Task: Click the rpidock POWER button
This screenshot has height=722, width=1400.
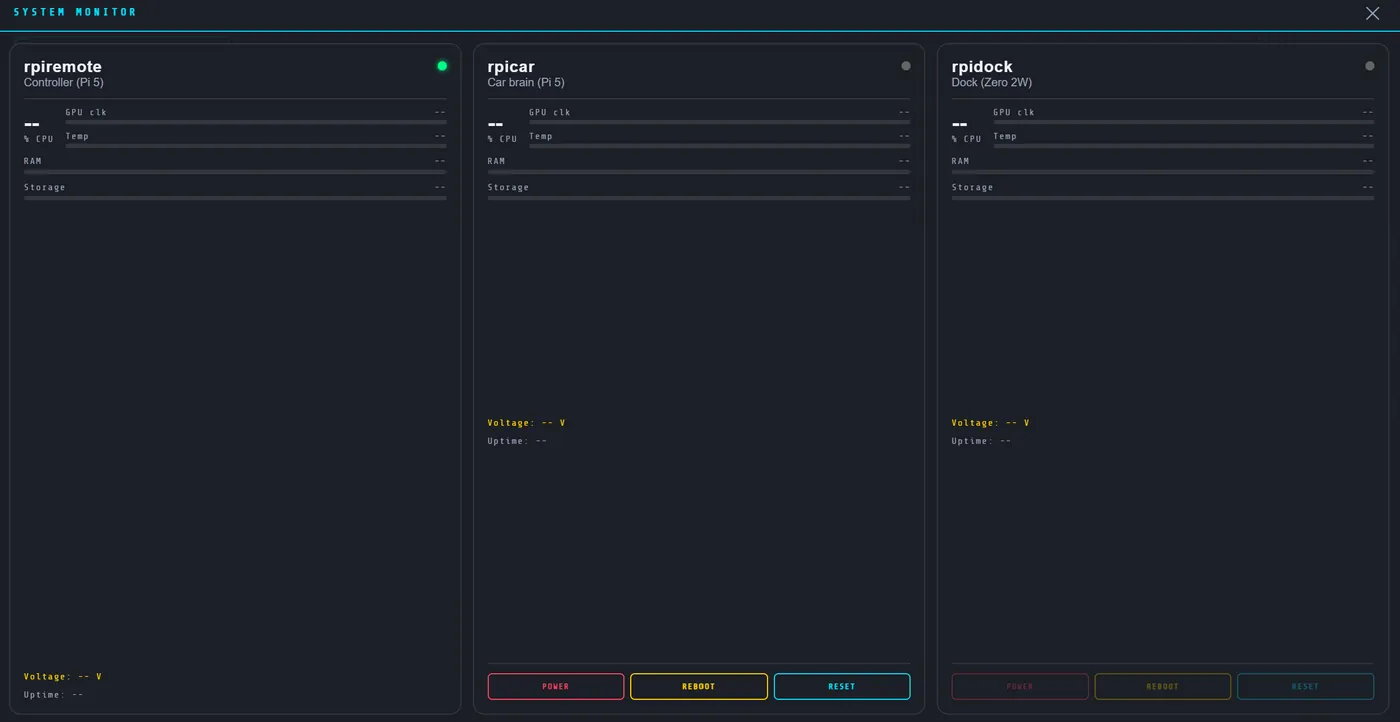Action: (1020, 687)
